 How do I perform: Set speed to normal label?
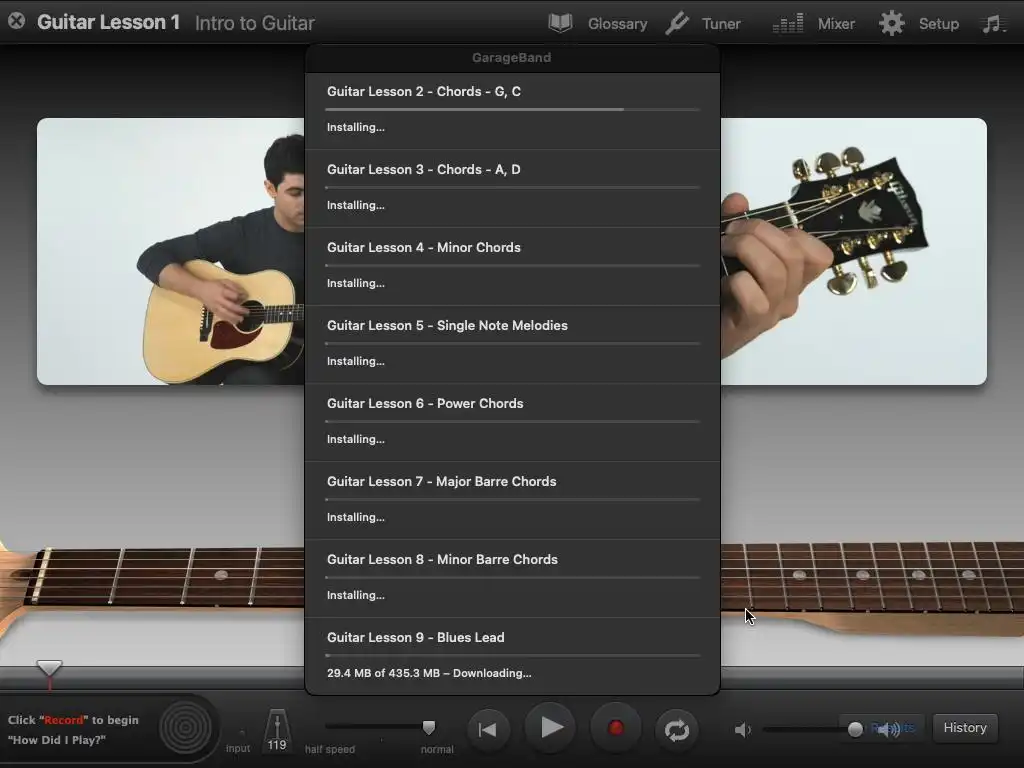click(x=437, y=749)
